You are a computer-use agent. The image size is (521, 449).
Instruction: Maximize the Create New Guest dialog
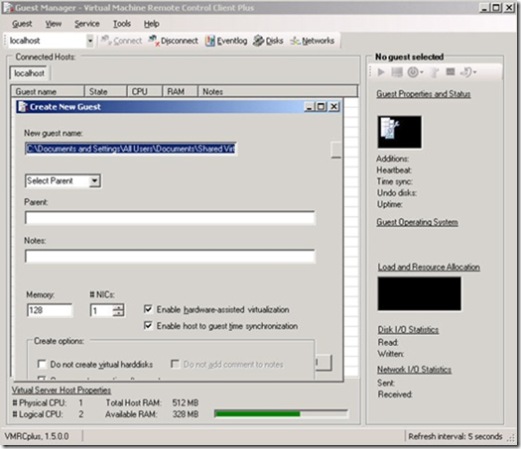click(x=321, y=107)
